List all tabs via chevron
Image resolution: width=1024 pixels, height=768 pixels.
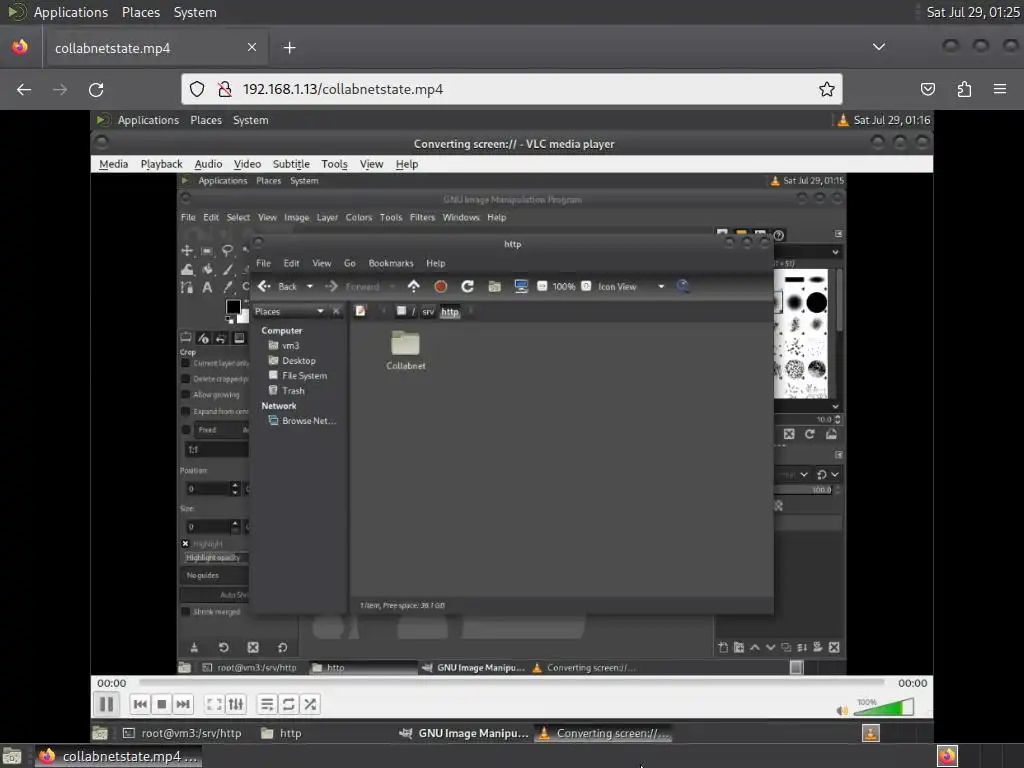click(879, 47)
